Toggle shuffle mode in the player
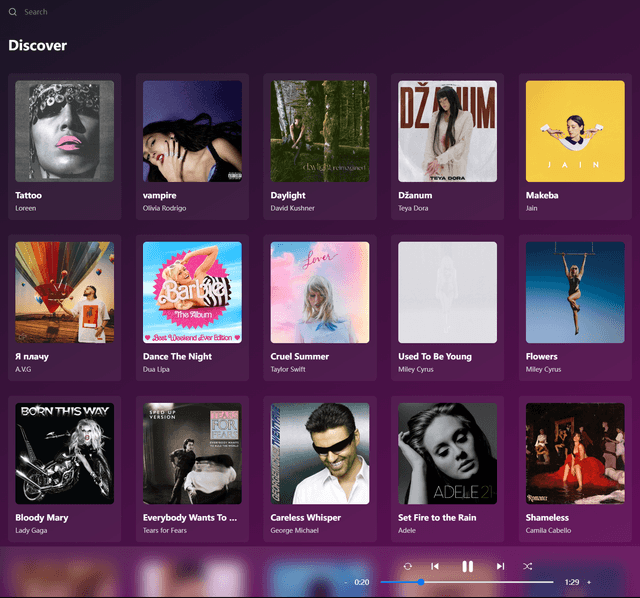640x598 pixels. click(x=527, y=566)
